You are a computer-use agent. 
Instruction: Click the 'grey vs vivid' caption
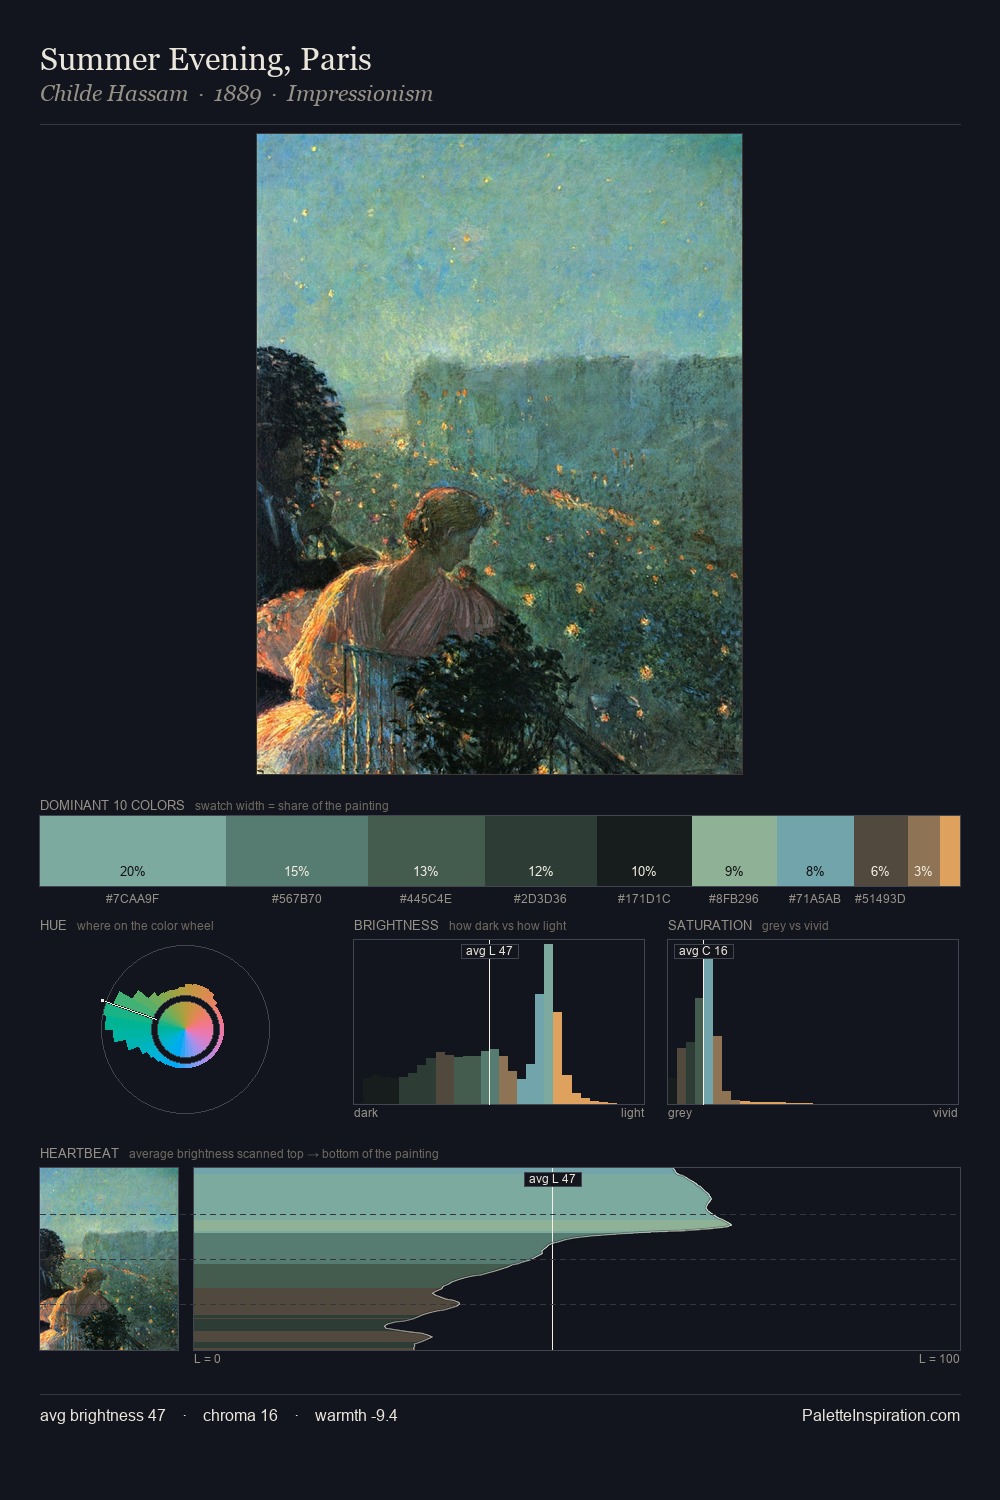pyautogui.click(x=795, y=926)
